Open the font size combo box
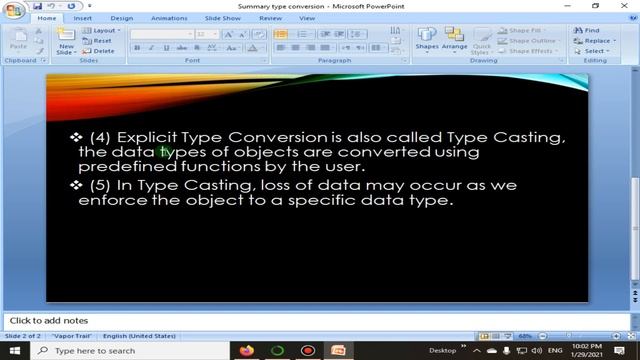 pyautogui.click(x=207, y=34)
